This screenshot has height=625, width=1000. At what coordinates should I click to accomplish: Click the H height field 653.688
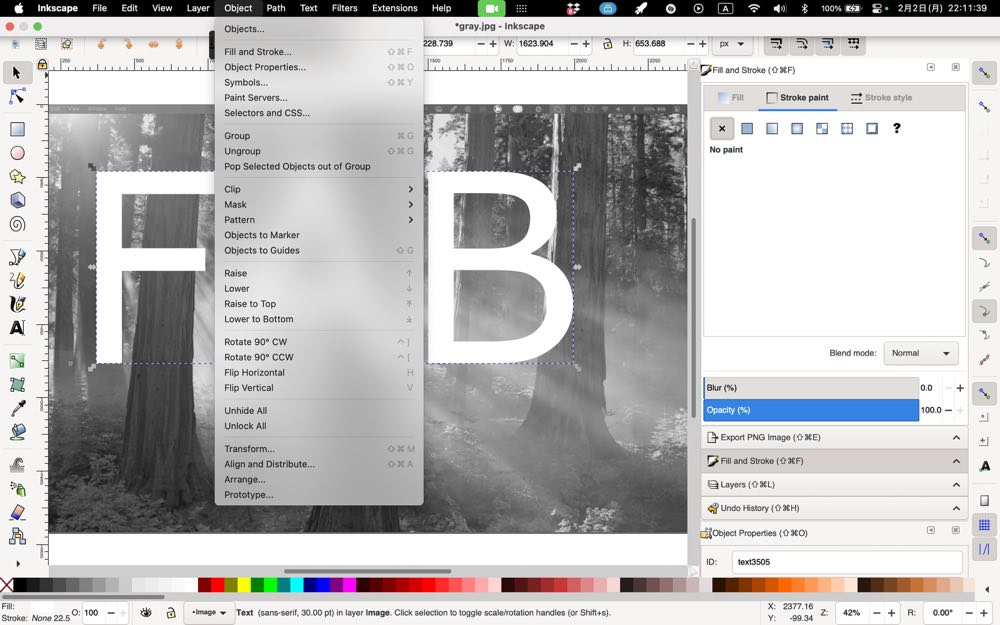click(659, 44)
